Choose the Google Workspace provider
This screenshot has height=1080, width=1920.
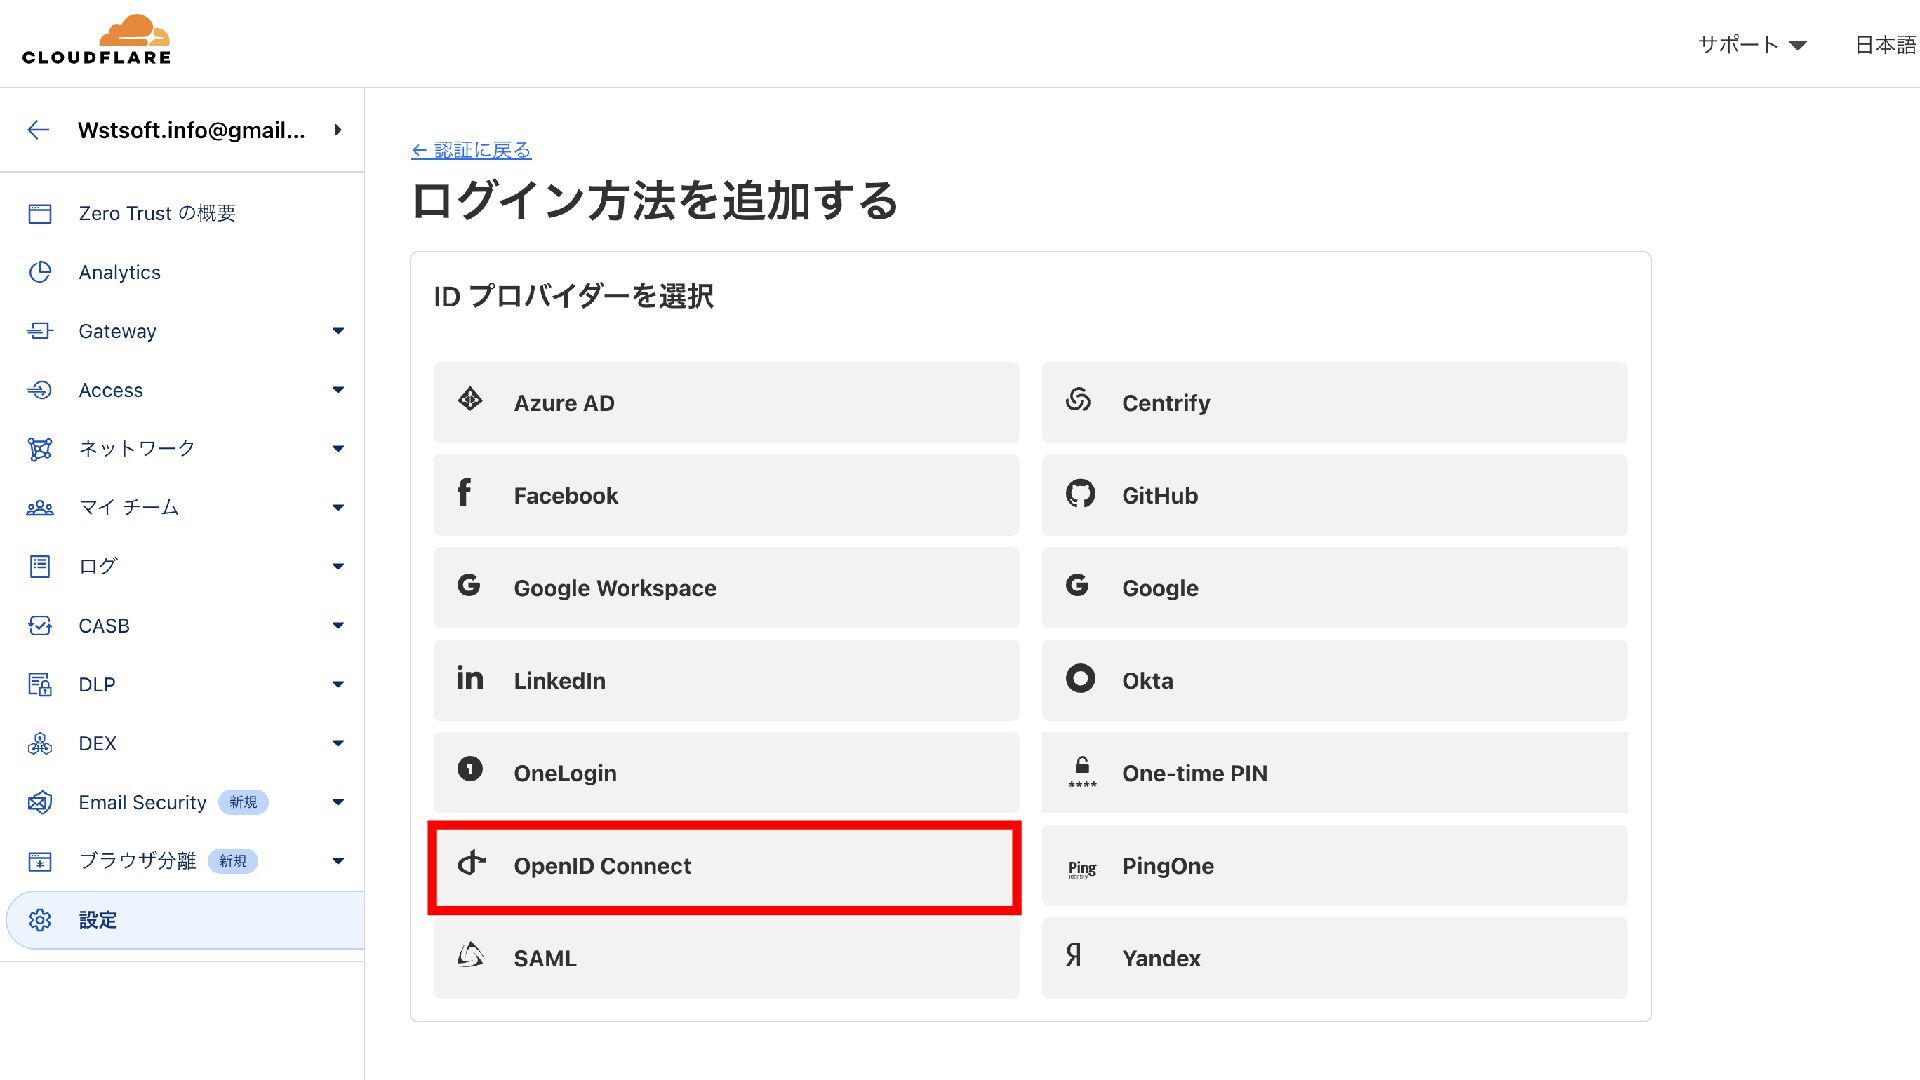pos(726,588)
